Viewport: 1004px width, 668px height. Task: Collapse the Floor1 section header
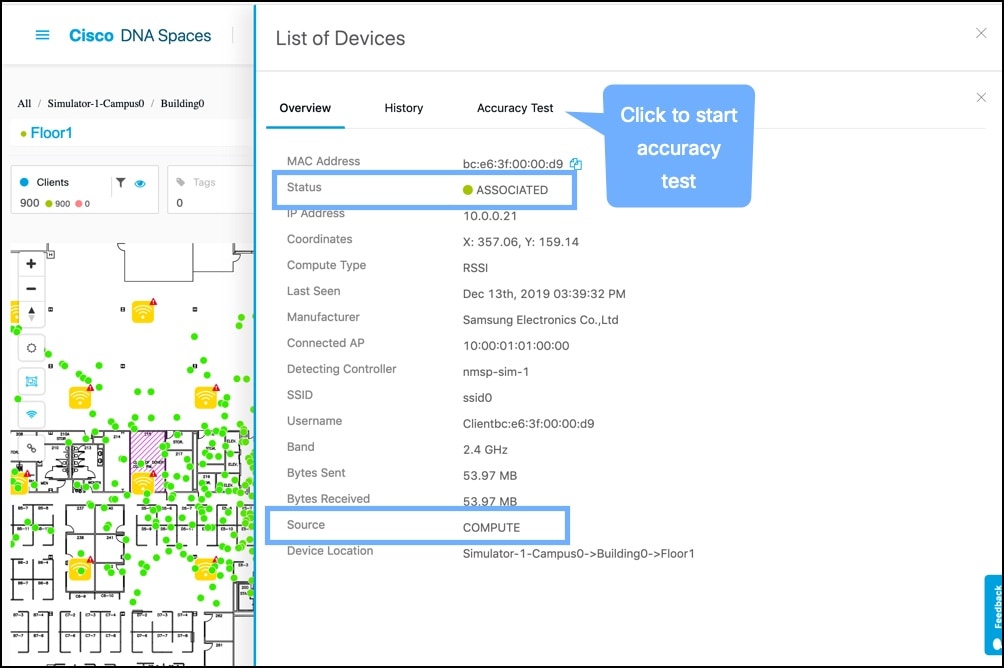point(50,132)
